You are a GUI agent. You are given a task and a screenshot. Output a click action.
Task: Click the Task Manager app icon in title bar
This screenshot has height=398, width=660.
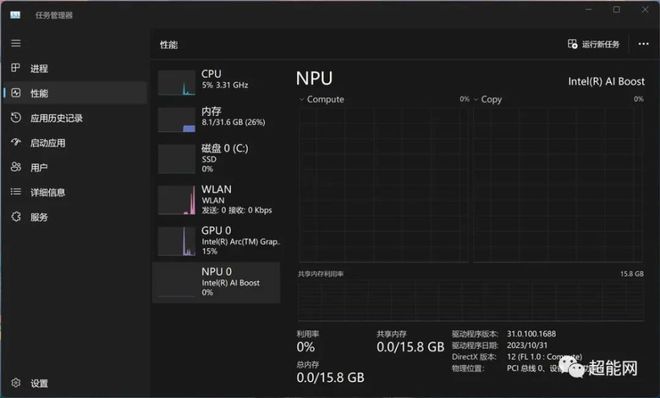pyautogui.click(x=15, y=15)
